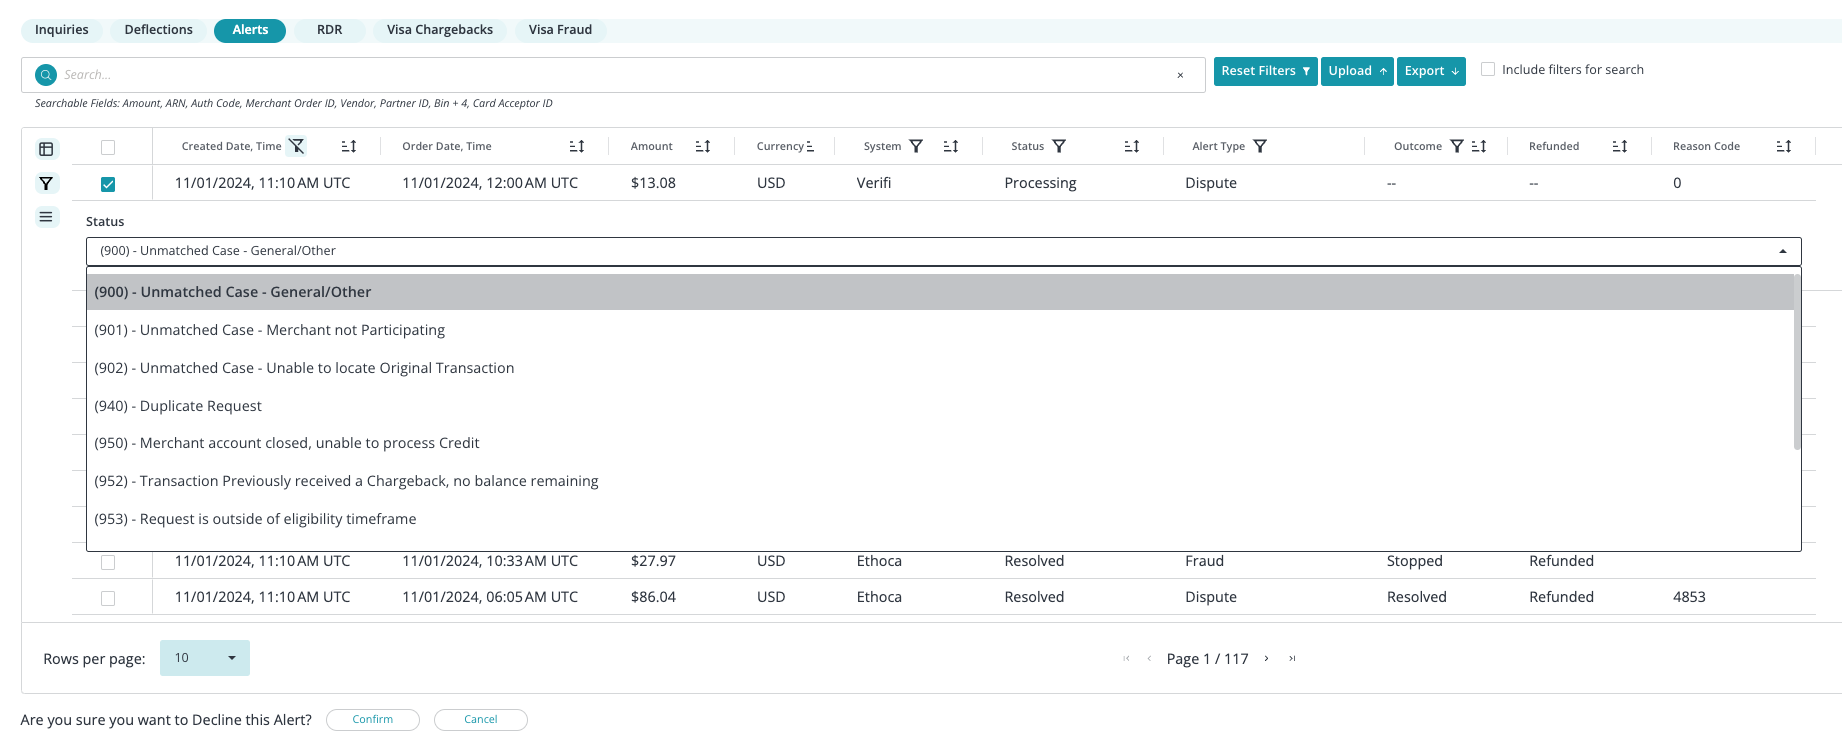
Task: Check the $86.04 Ethoca row checkbox
Action: pyautogui.click(x=108, y=598)
